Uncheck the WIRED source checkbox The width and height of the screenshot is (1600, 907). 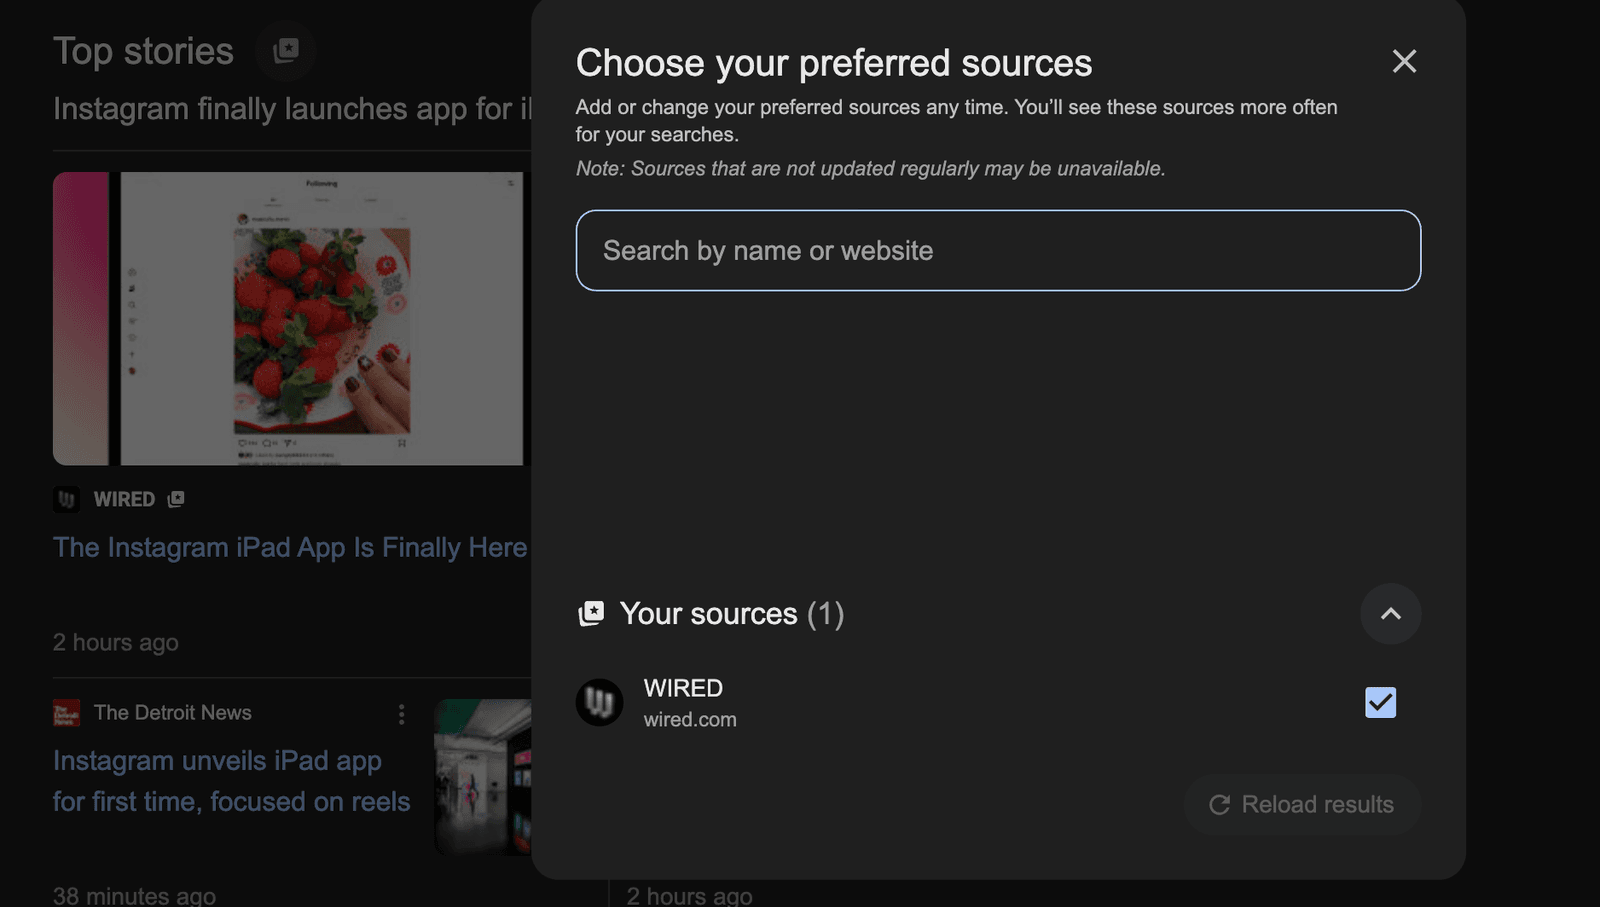[x=1380, y=702]
